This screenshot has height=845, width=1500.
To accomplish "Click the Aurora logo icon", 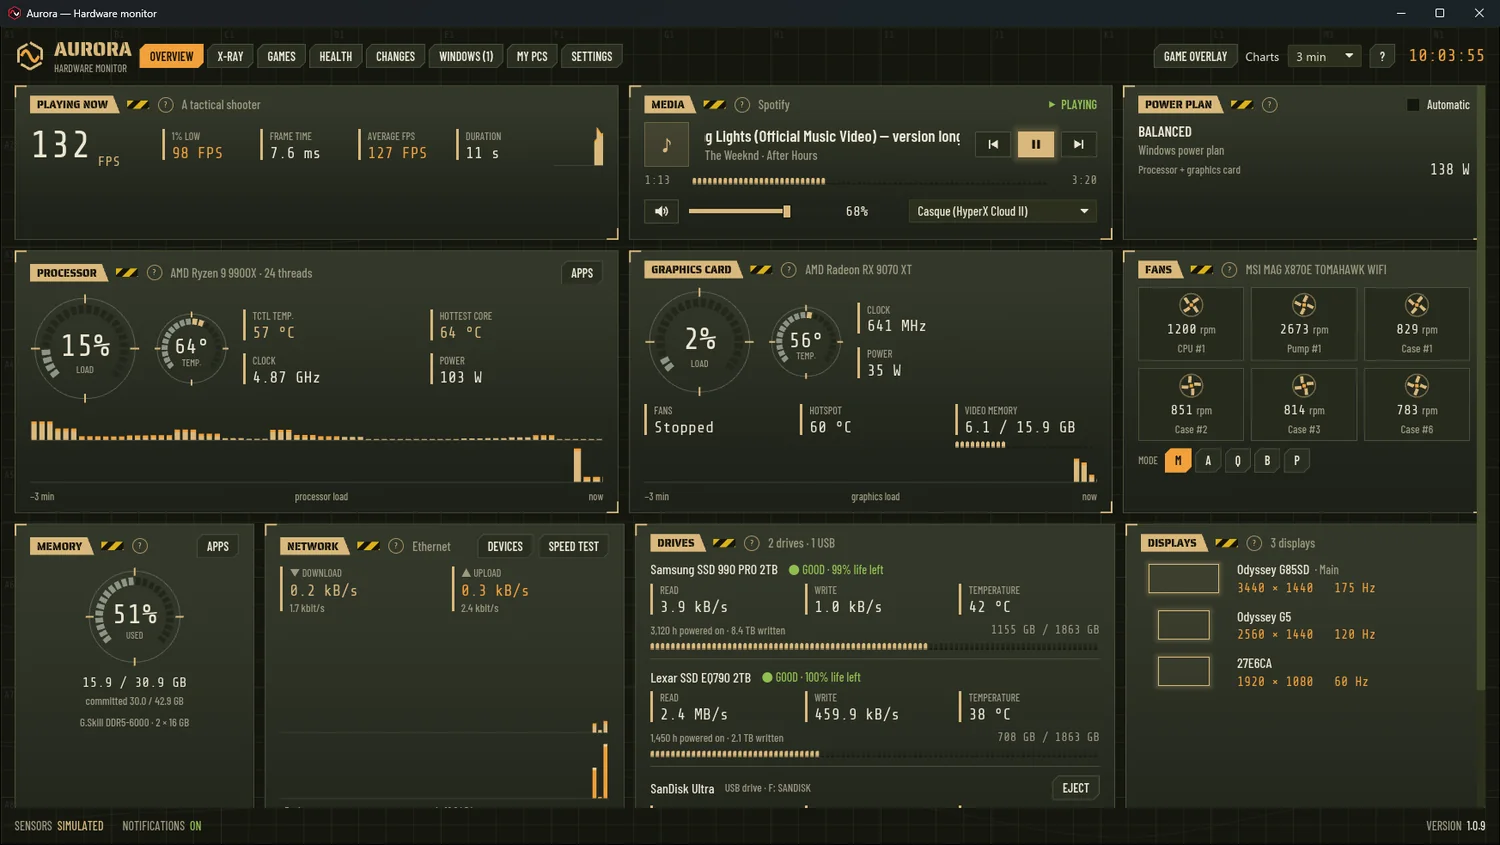I will coord(30,56).
